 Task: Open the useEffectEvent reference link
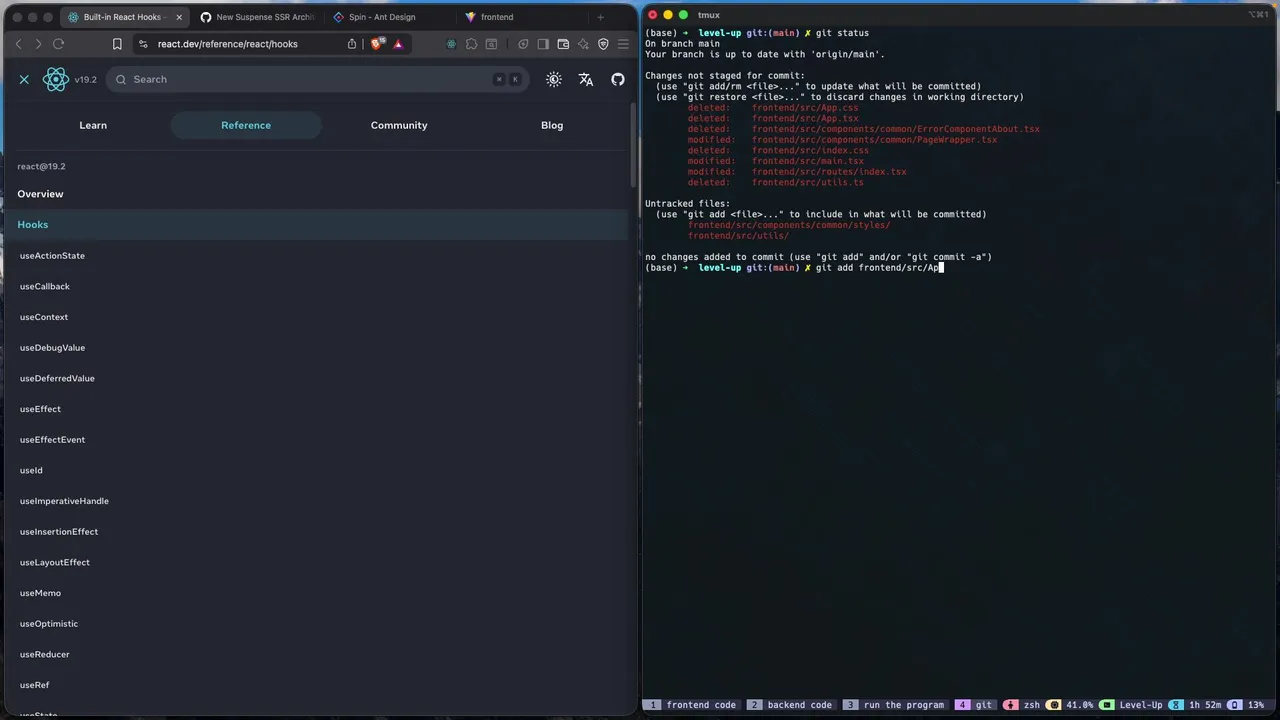point(52,440)
